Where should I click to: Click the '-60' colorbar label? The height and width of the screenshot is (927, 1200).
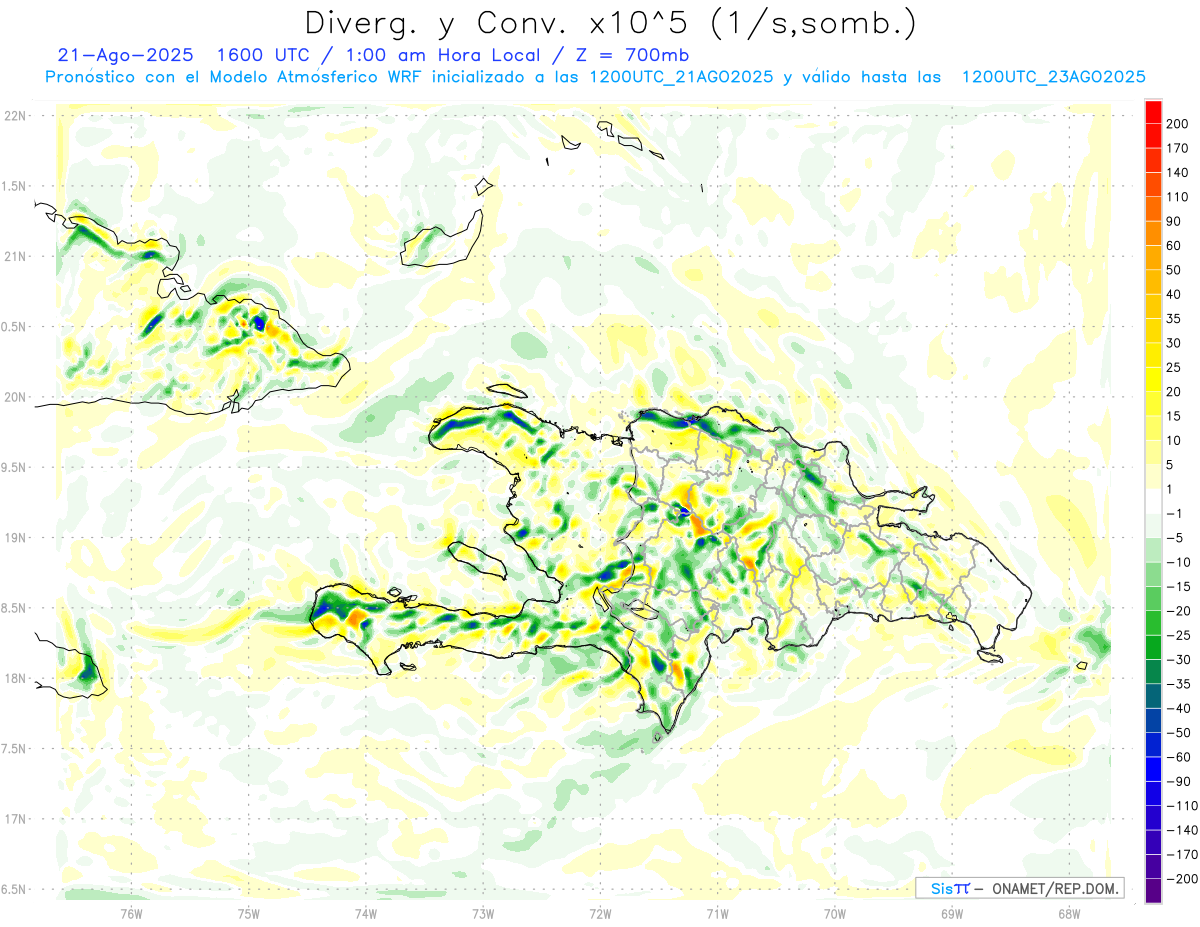pyautogui.click(x=1177, y=757)
